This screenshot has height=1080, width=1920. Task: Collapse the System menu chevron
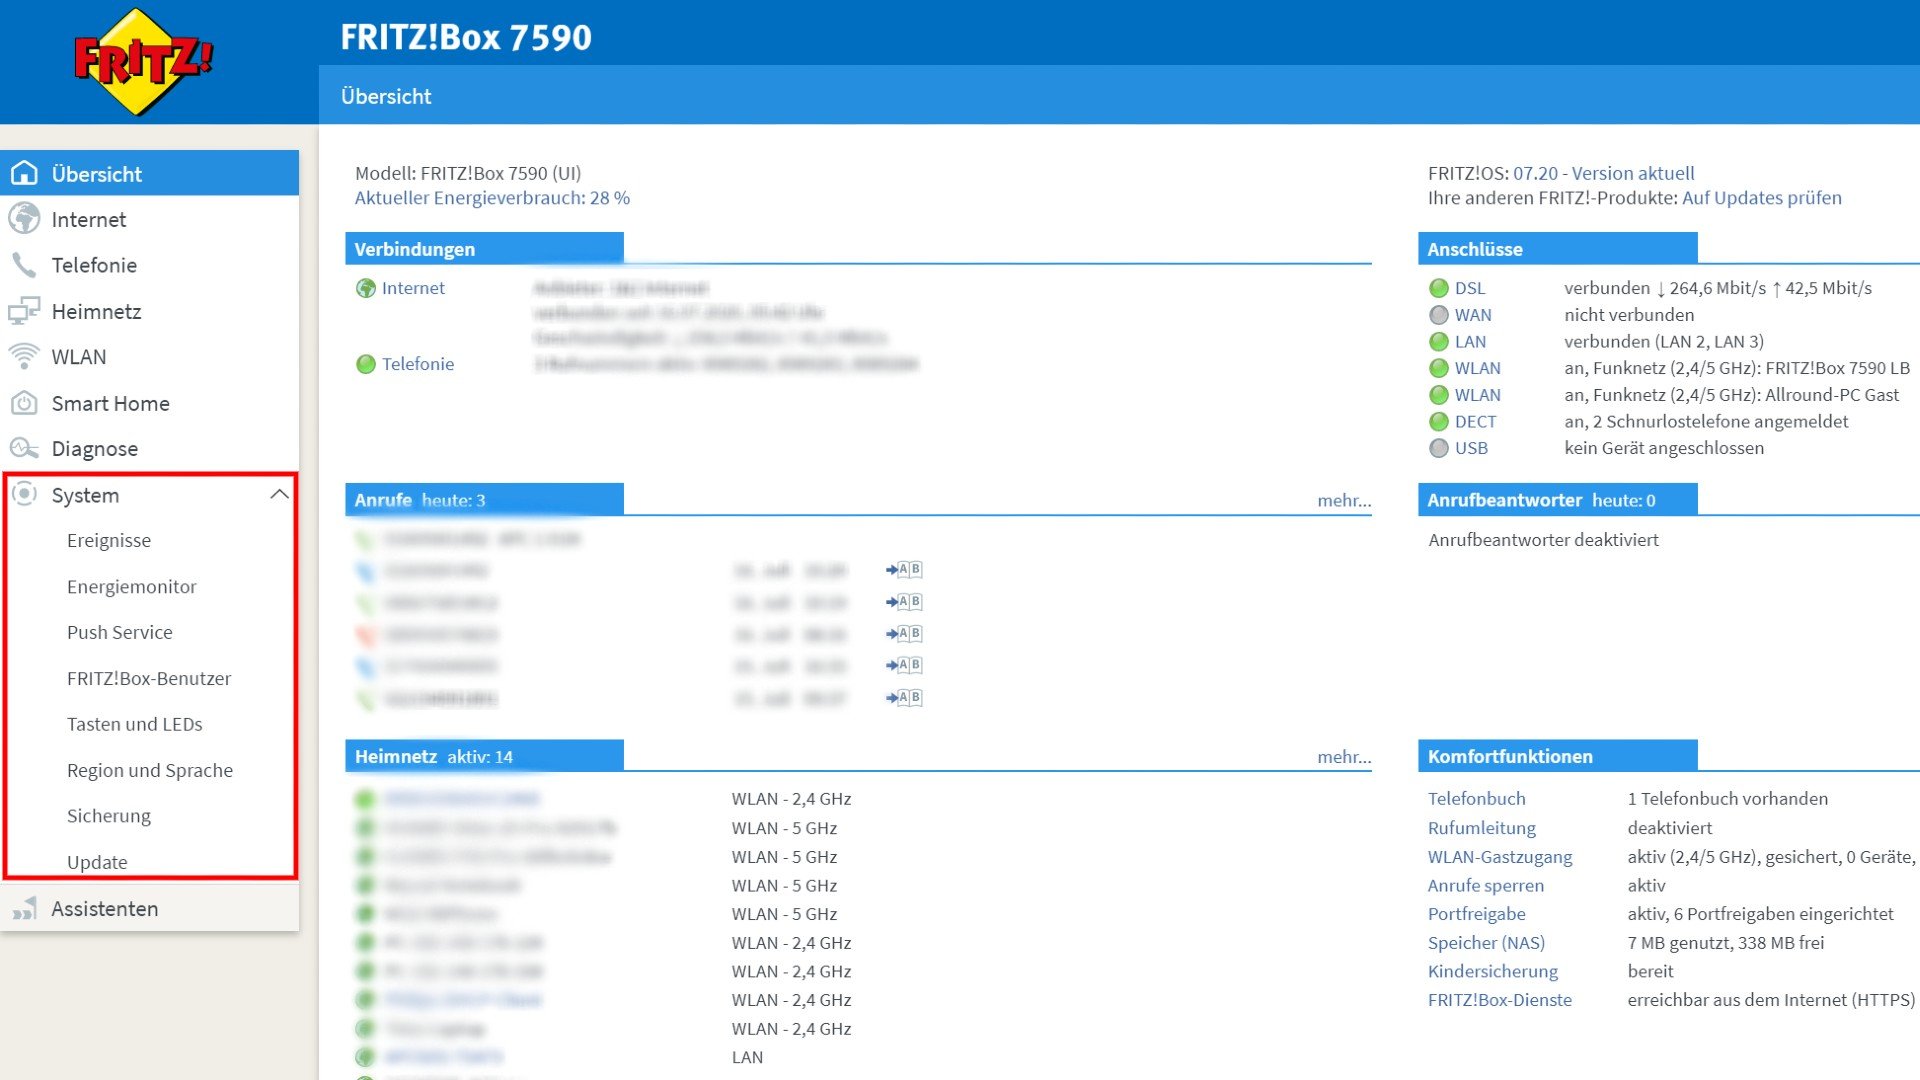coord(280,494)
